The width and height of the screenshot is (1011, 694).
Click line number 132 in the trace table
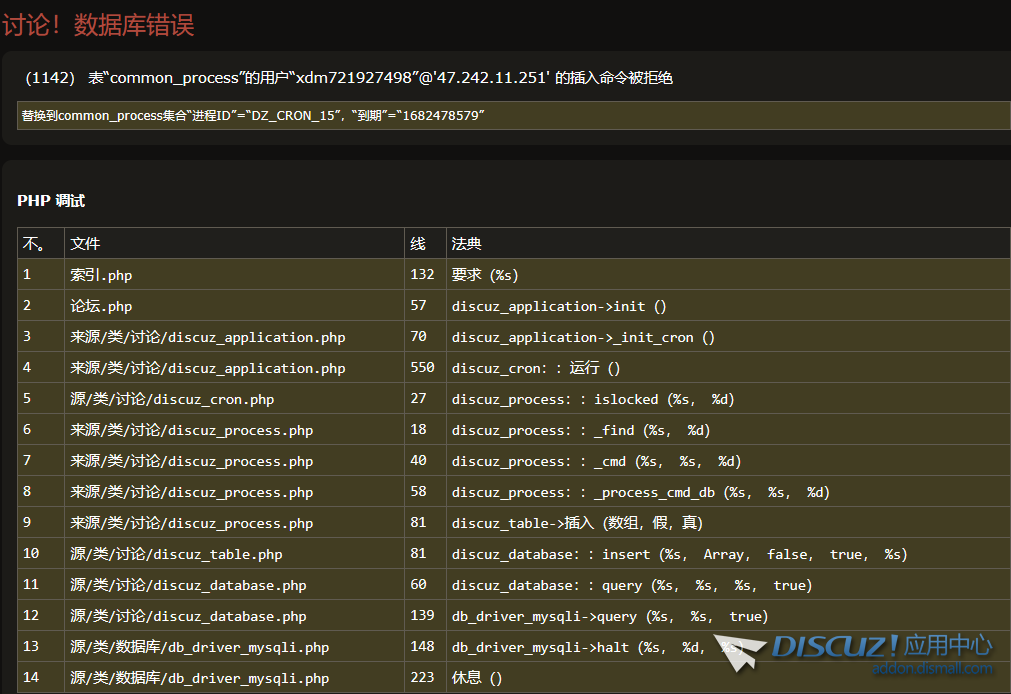421,274
